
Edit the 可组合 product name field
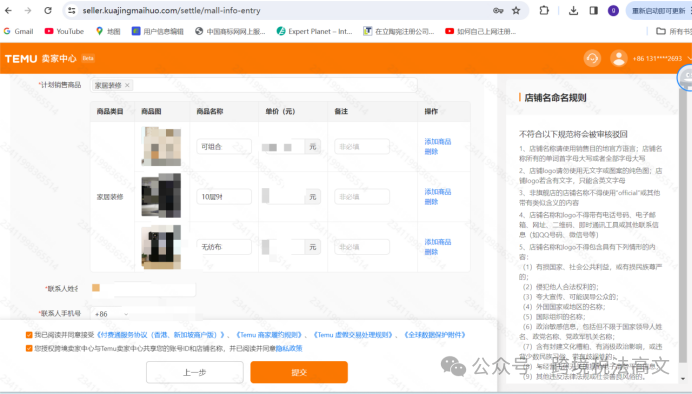tap(224, 146)
